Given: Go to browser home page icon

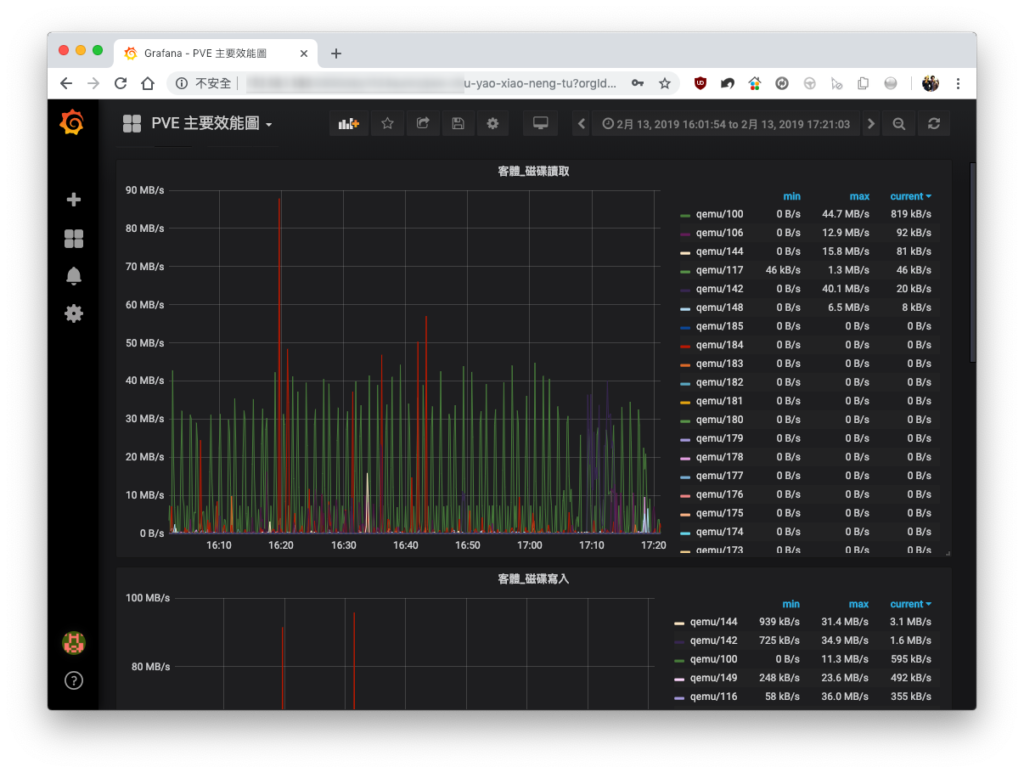Looking at the screenshot, I should (148, 84).
